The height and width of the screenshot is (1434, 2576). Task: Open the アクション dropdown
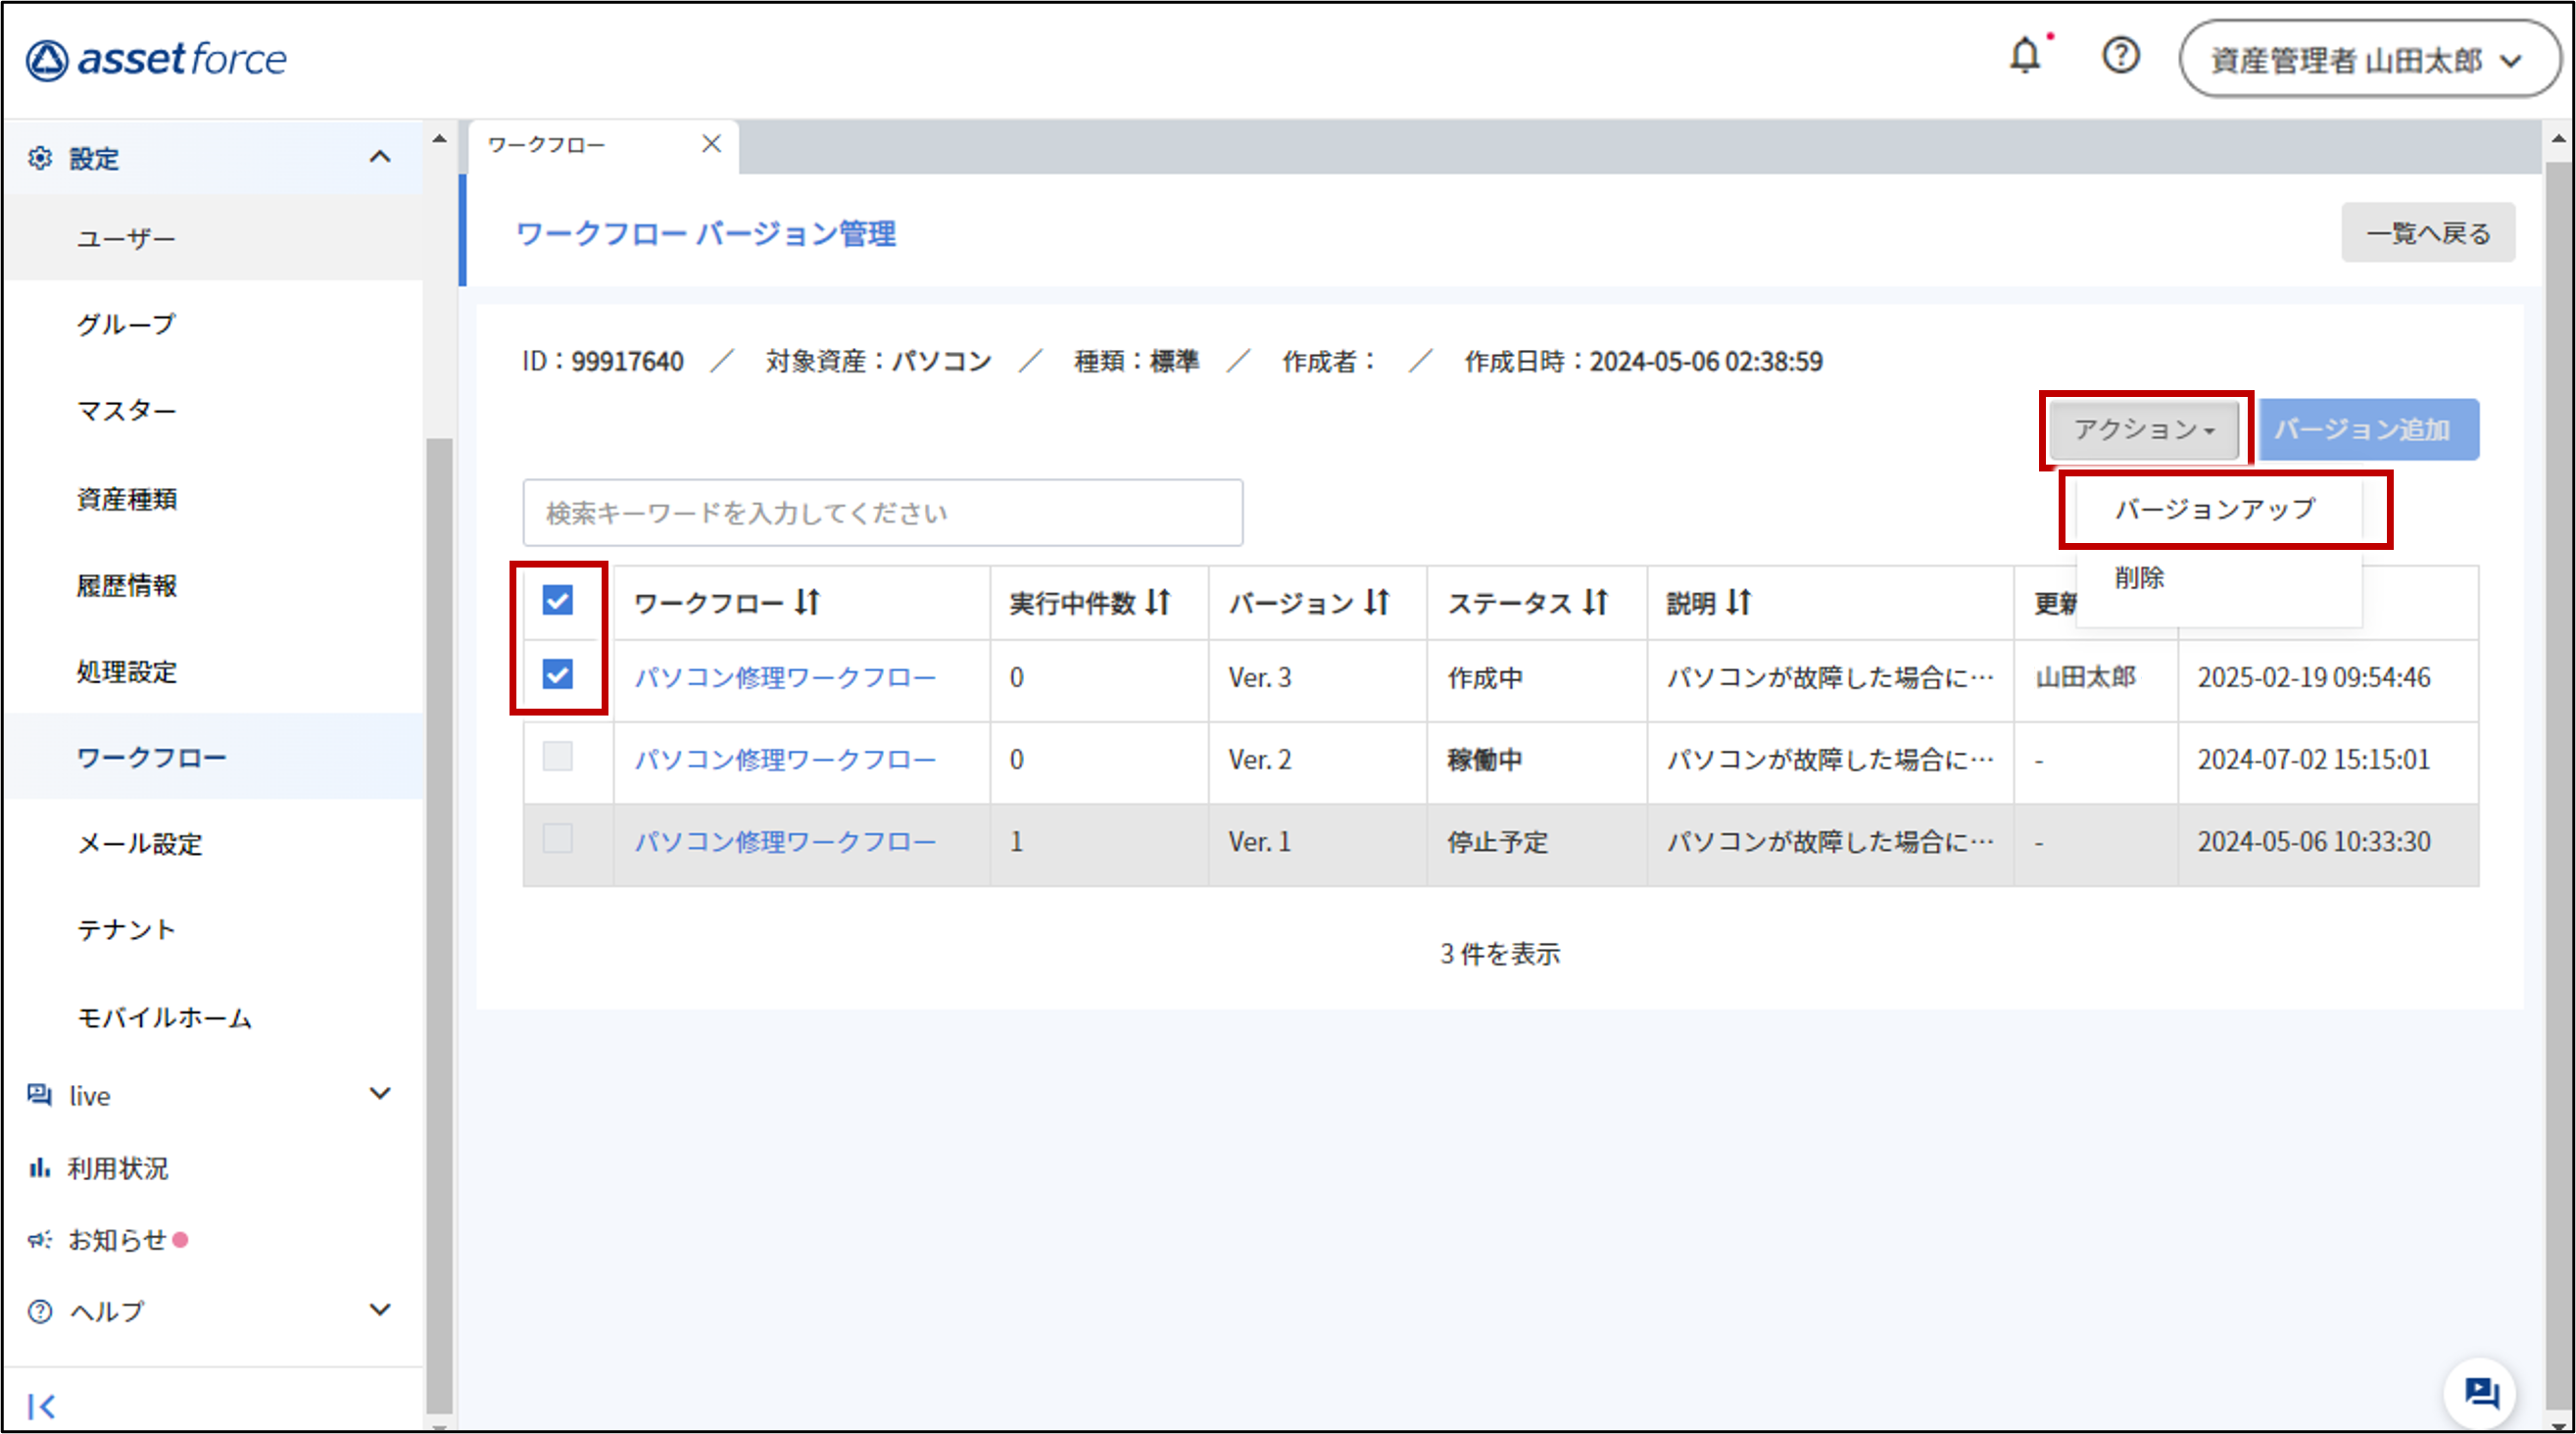pos(2144,430)
